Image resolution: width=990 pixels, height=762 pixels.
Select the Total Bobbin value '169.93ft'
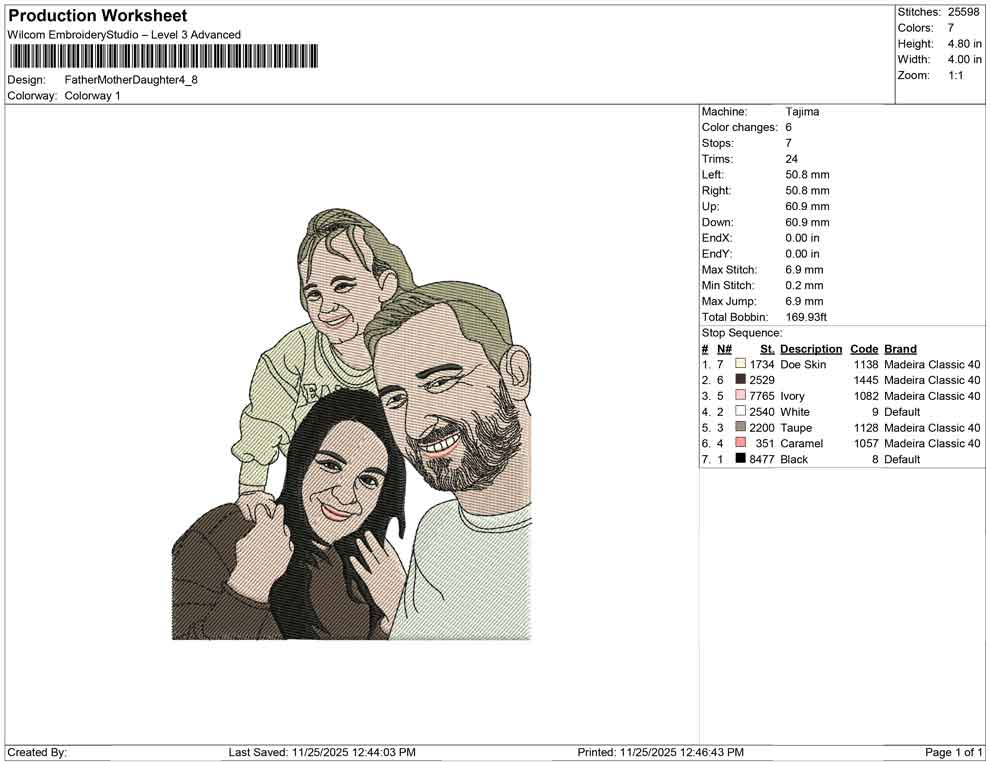tap(806, 317)
